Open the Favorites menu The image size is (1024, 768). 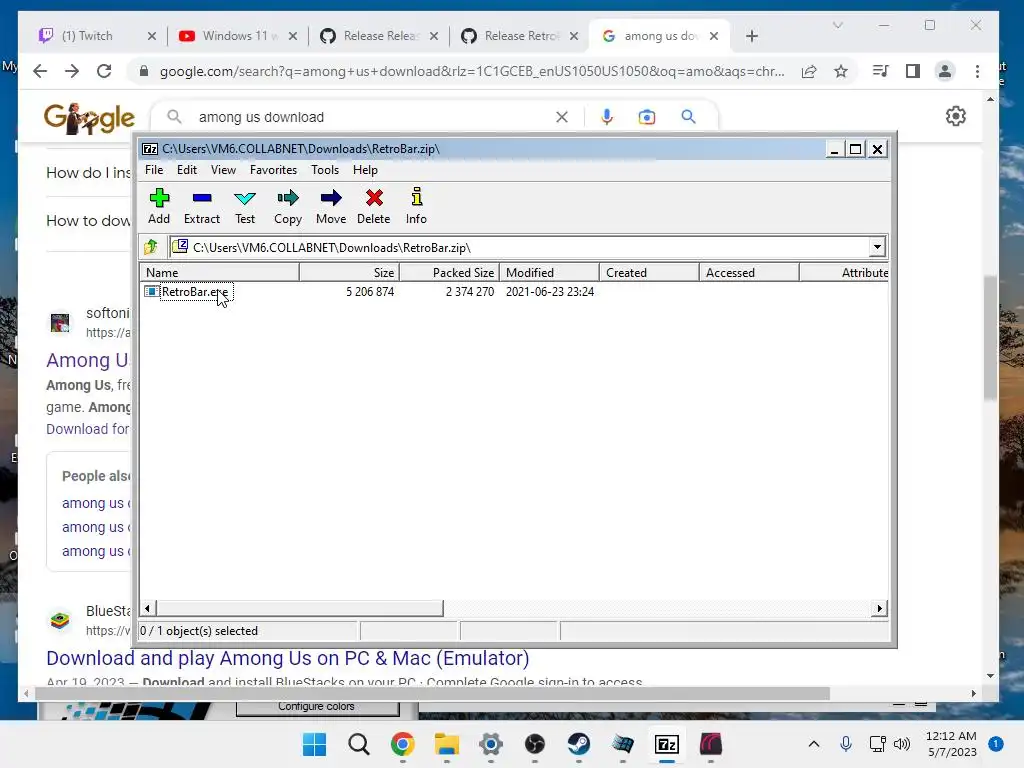click(x=273, y=170)
